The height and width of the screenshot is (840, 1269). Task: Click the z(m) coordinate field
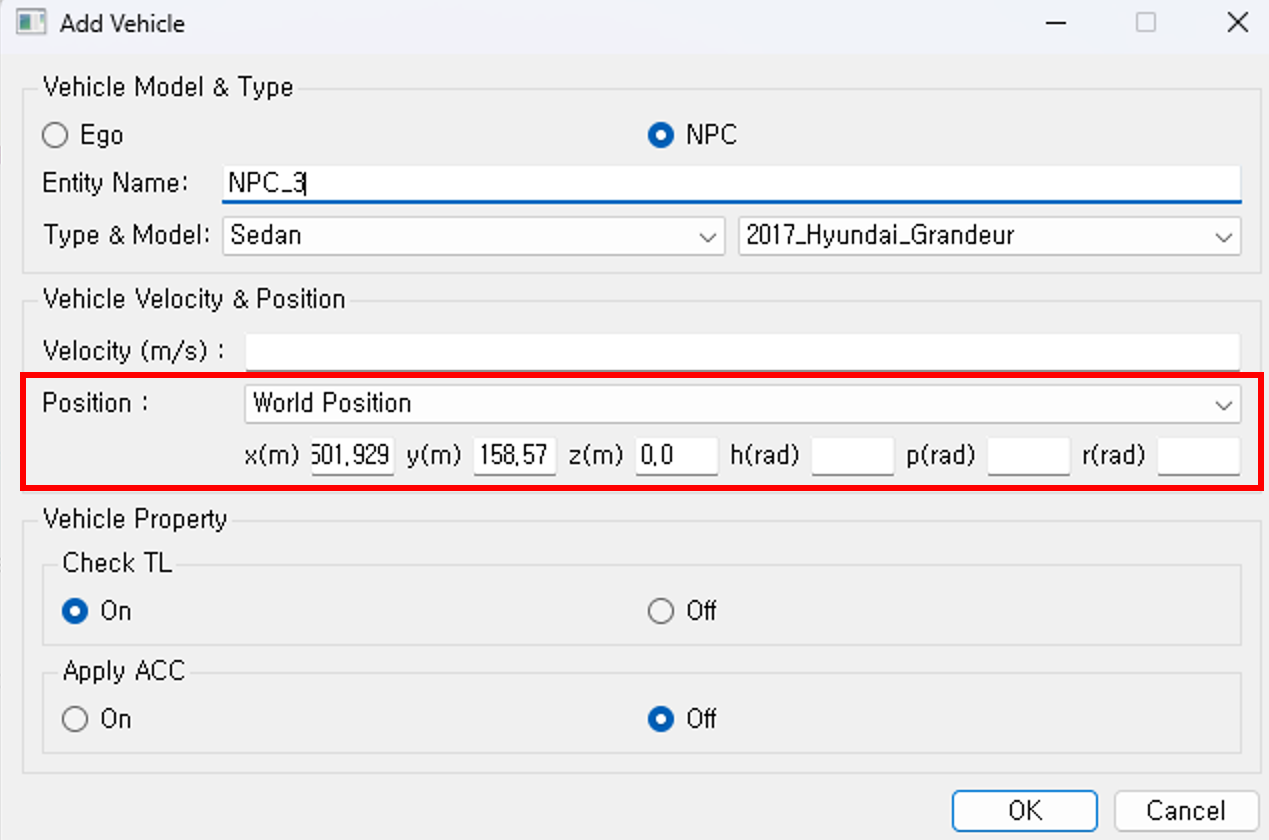click(676, 456)
